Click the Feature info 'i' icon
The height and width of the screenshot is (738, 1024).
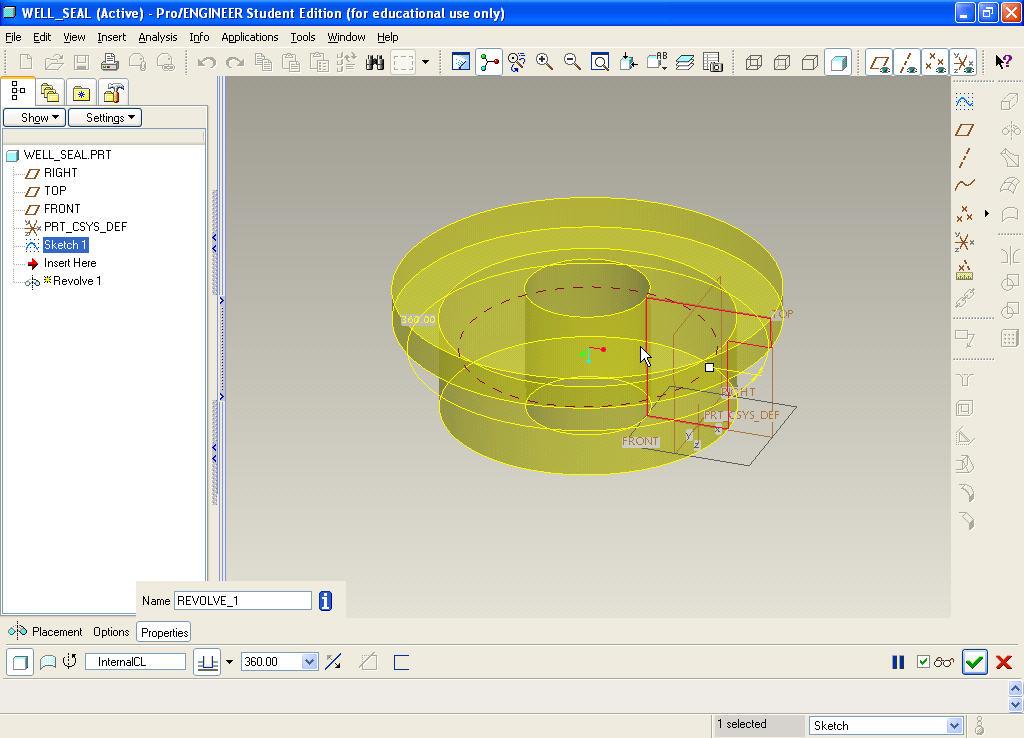[325, 601]
